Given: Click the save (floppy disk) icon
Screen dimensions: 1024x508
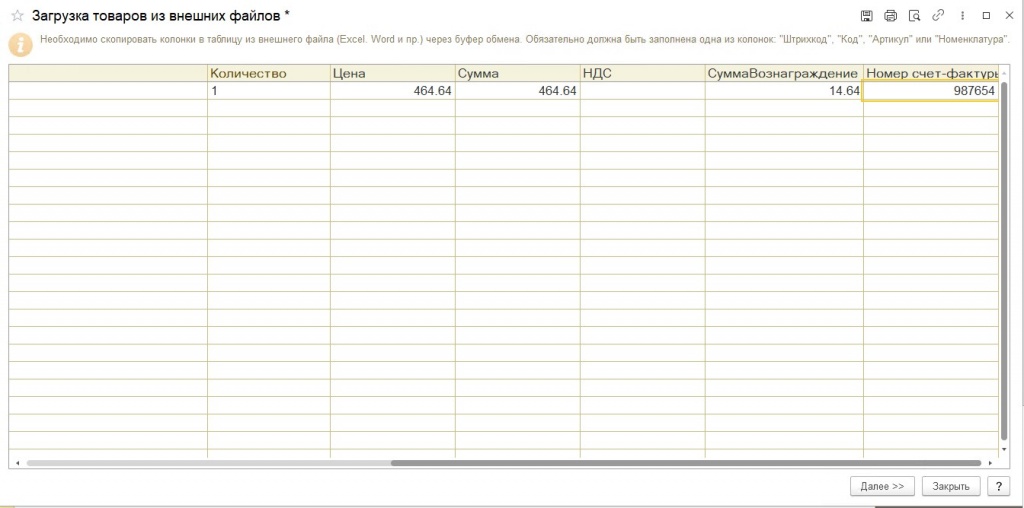Looking at the screenshot, I should [866, 16].
